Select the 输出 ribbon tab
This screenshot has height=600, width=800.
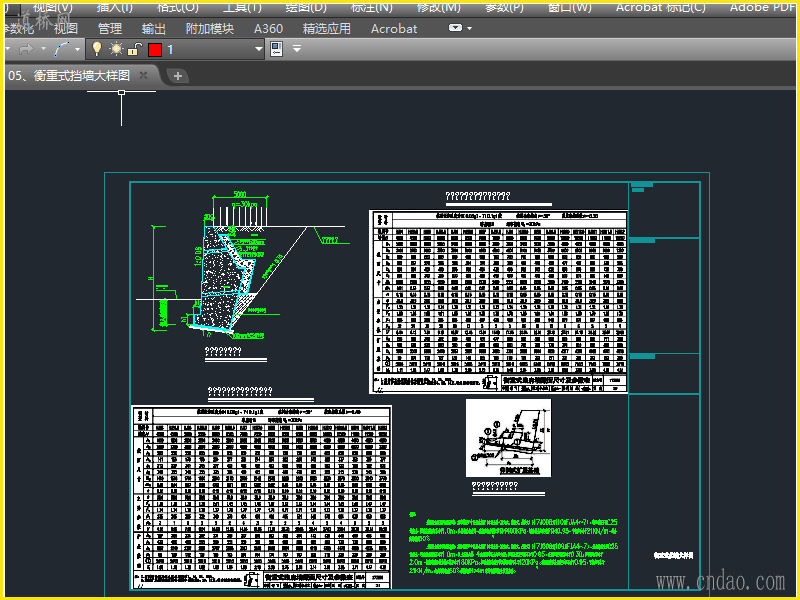(x=154, y=29)
